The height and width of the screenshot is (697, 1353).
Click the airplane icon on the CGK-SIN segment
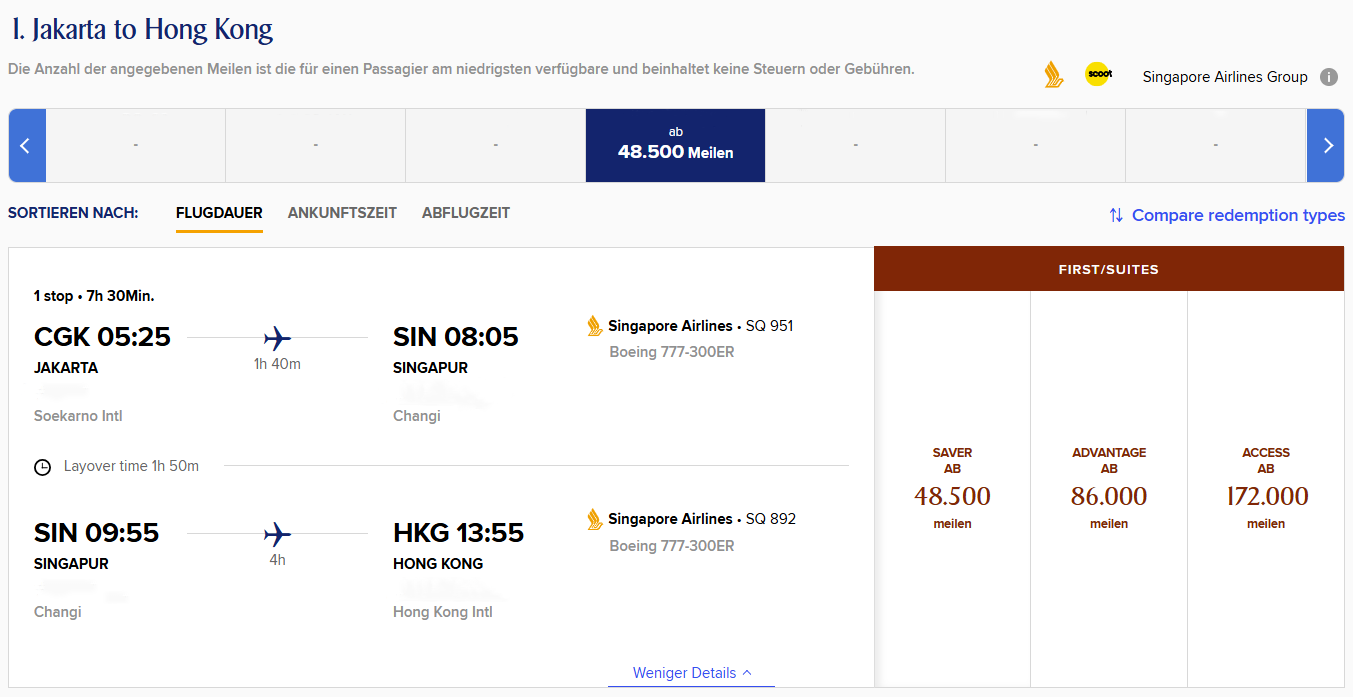click(x=277, y=339)
